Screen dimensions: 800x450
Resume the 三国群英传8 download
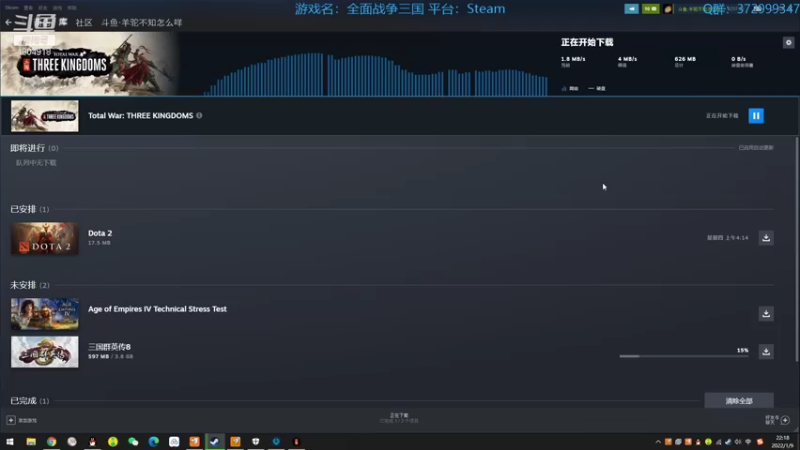766,351
